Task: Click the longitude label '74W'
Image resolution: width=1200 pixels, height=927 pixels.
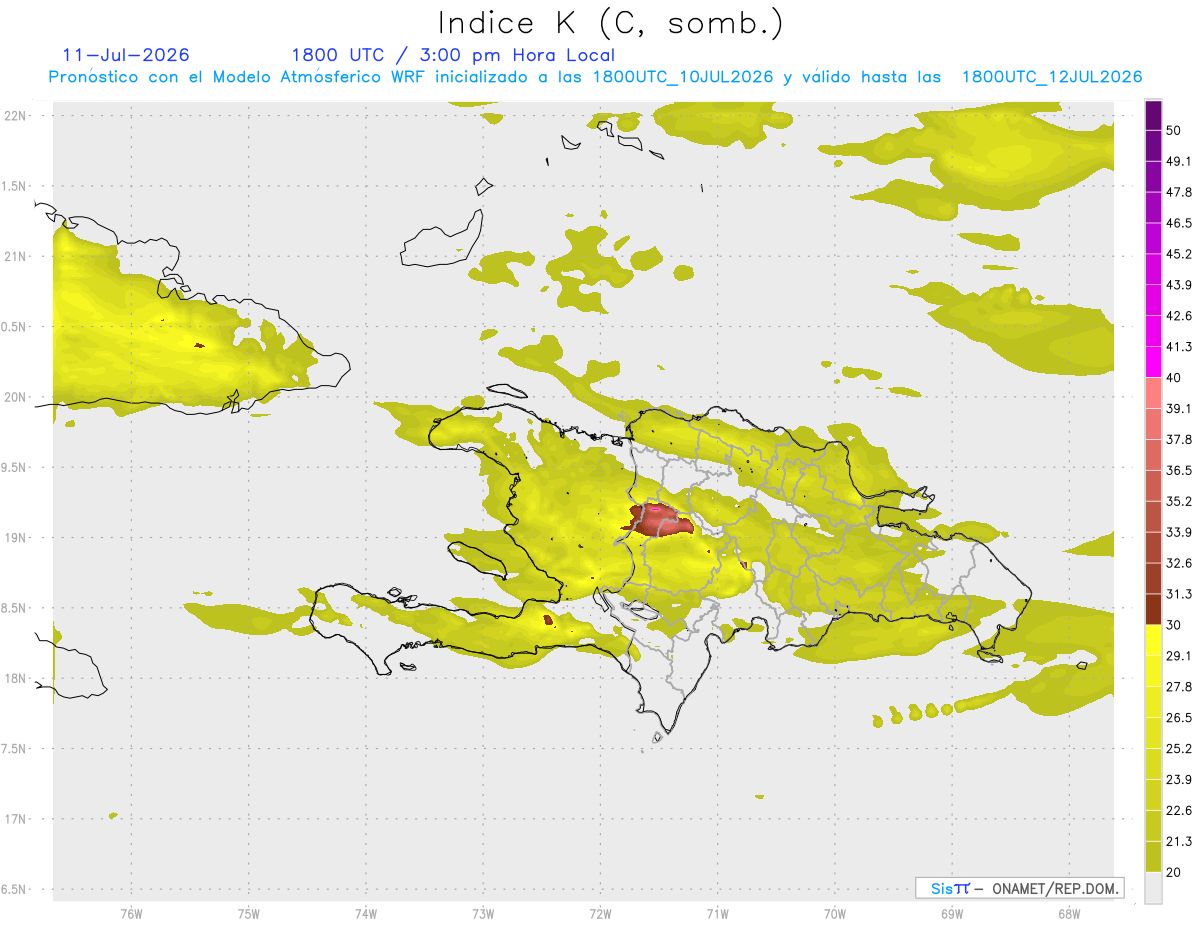Action: (x=365, y=914)
